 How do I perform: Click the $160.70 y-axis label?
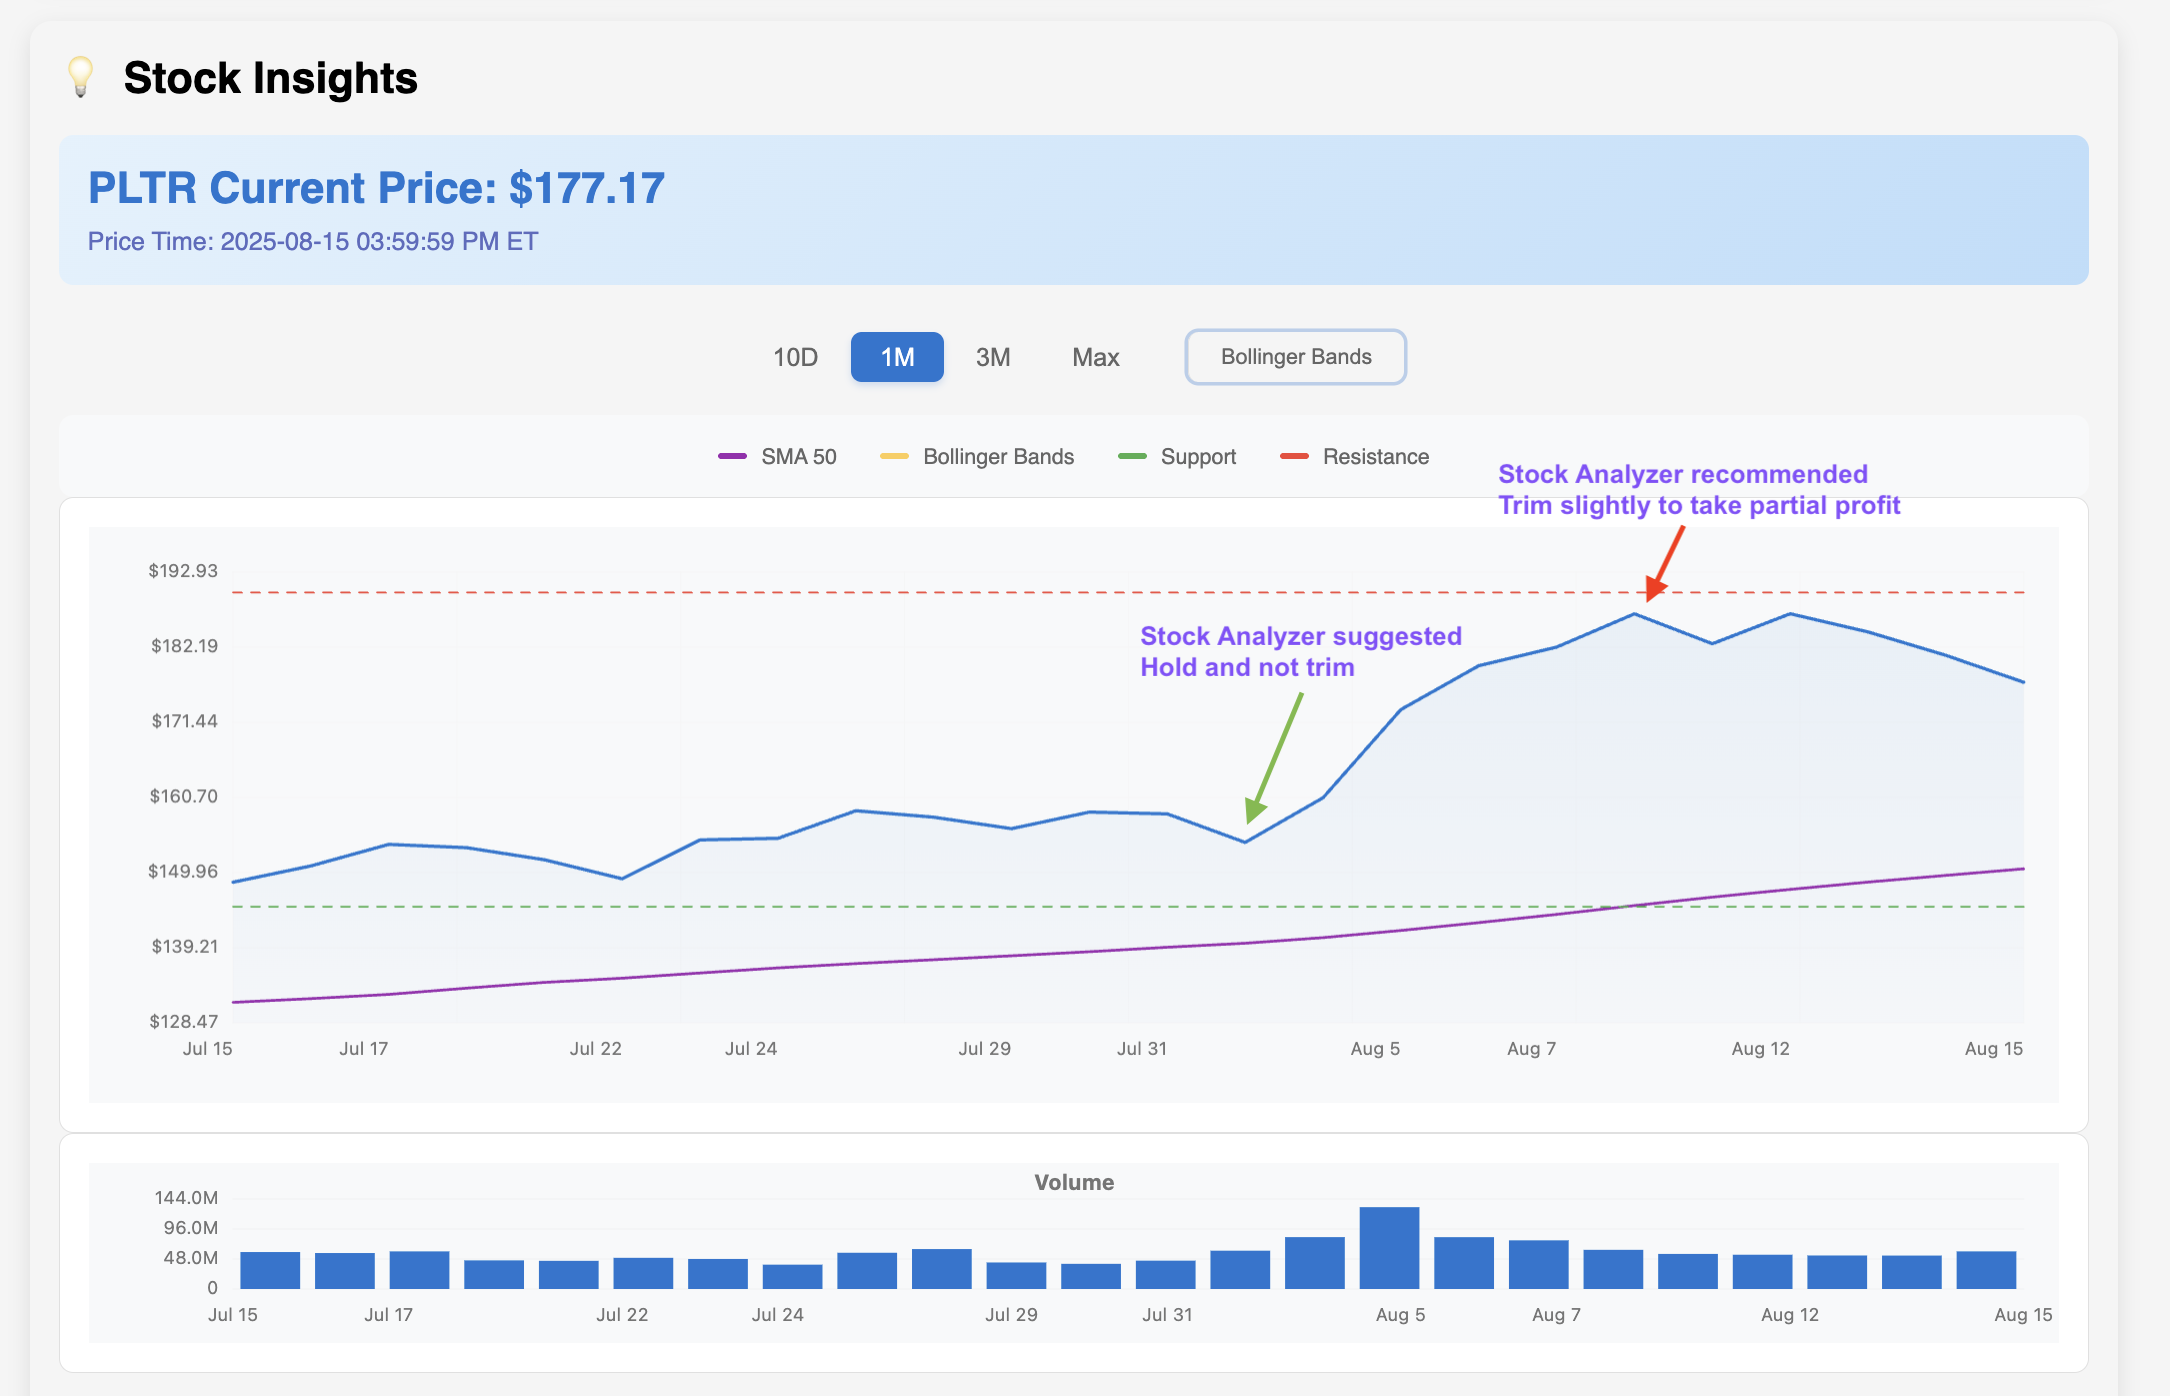183,796
